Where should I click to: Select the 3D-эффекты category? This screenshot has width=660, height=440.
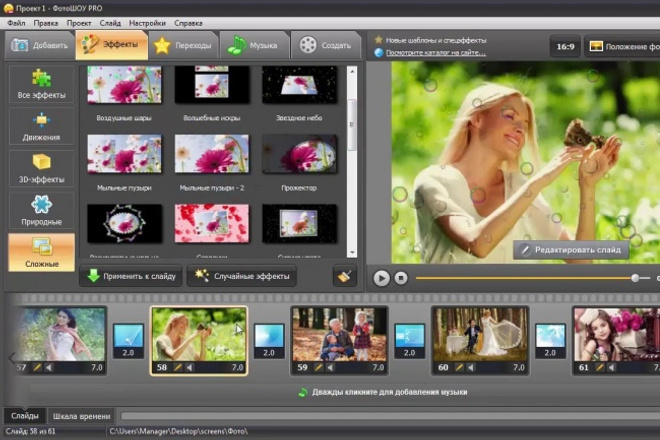pyautogui.click(x=41, y=168)
